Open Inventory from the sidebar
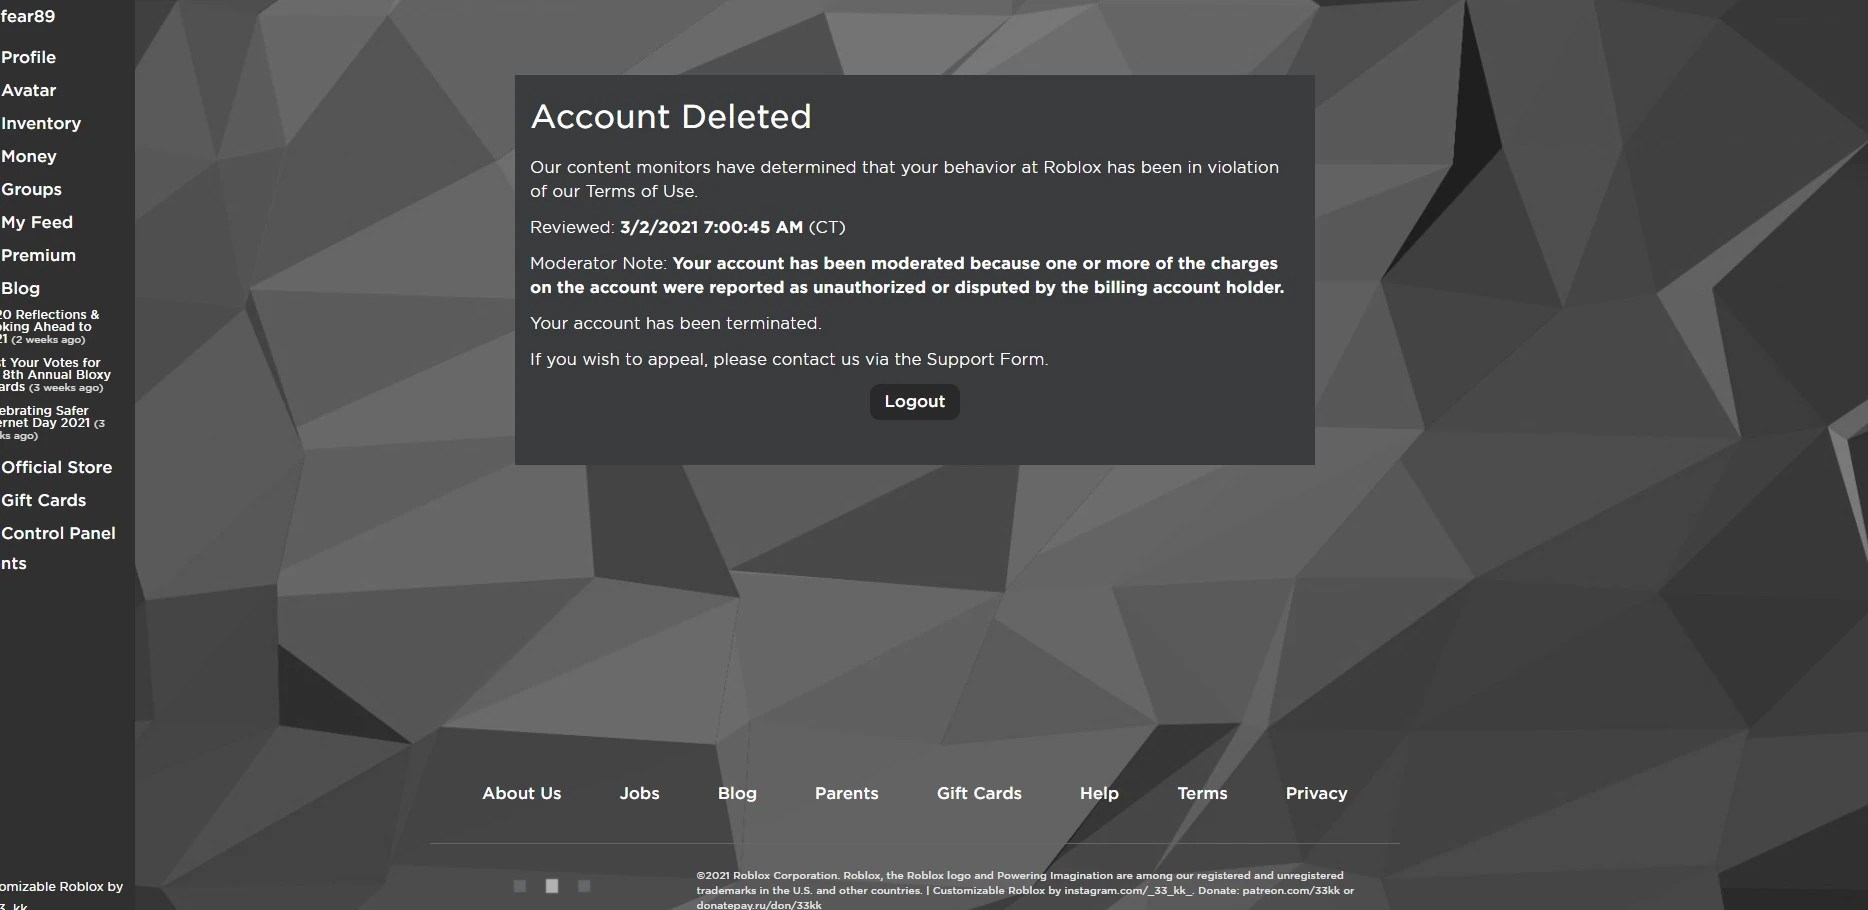Viewport: 1868px width, 910px height. [x=41, y=123]
